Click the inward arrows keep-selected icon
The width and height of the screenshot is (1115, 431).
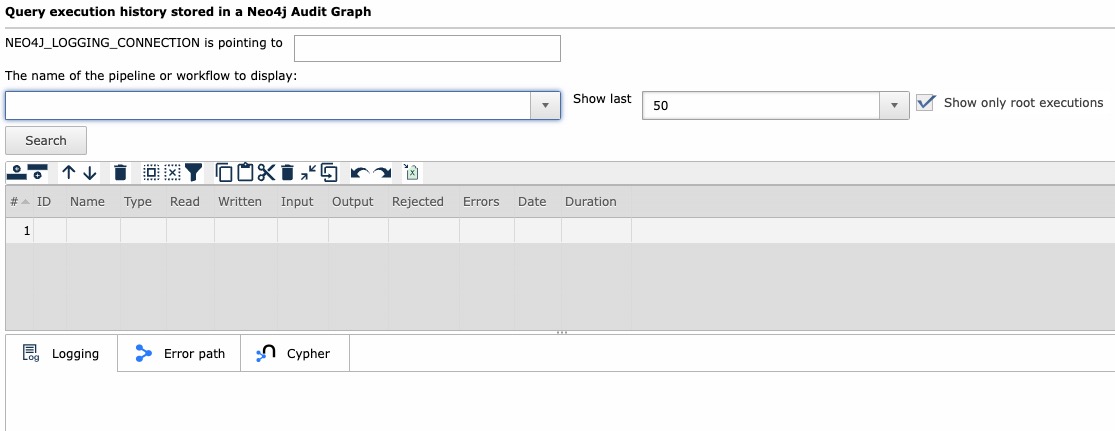pos(308,172)
